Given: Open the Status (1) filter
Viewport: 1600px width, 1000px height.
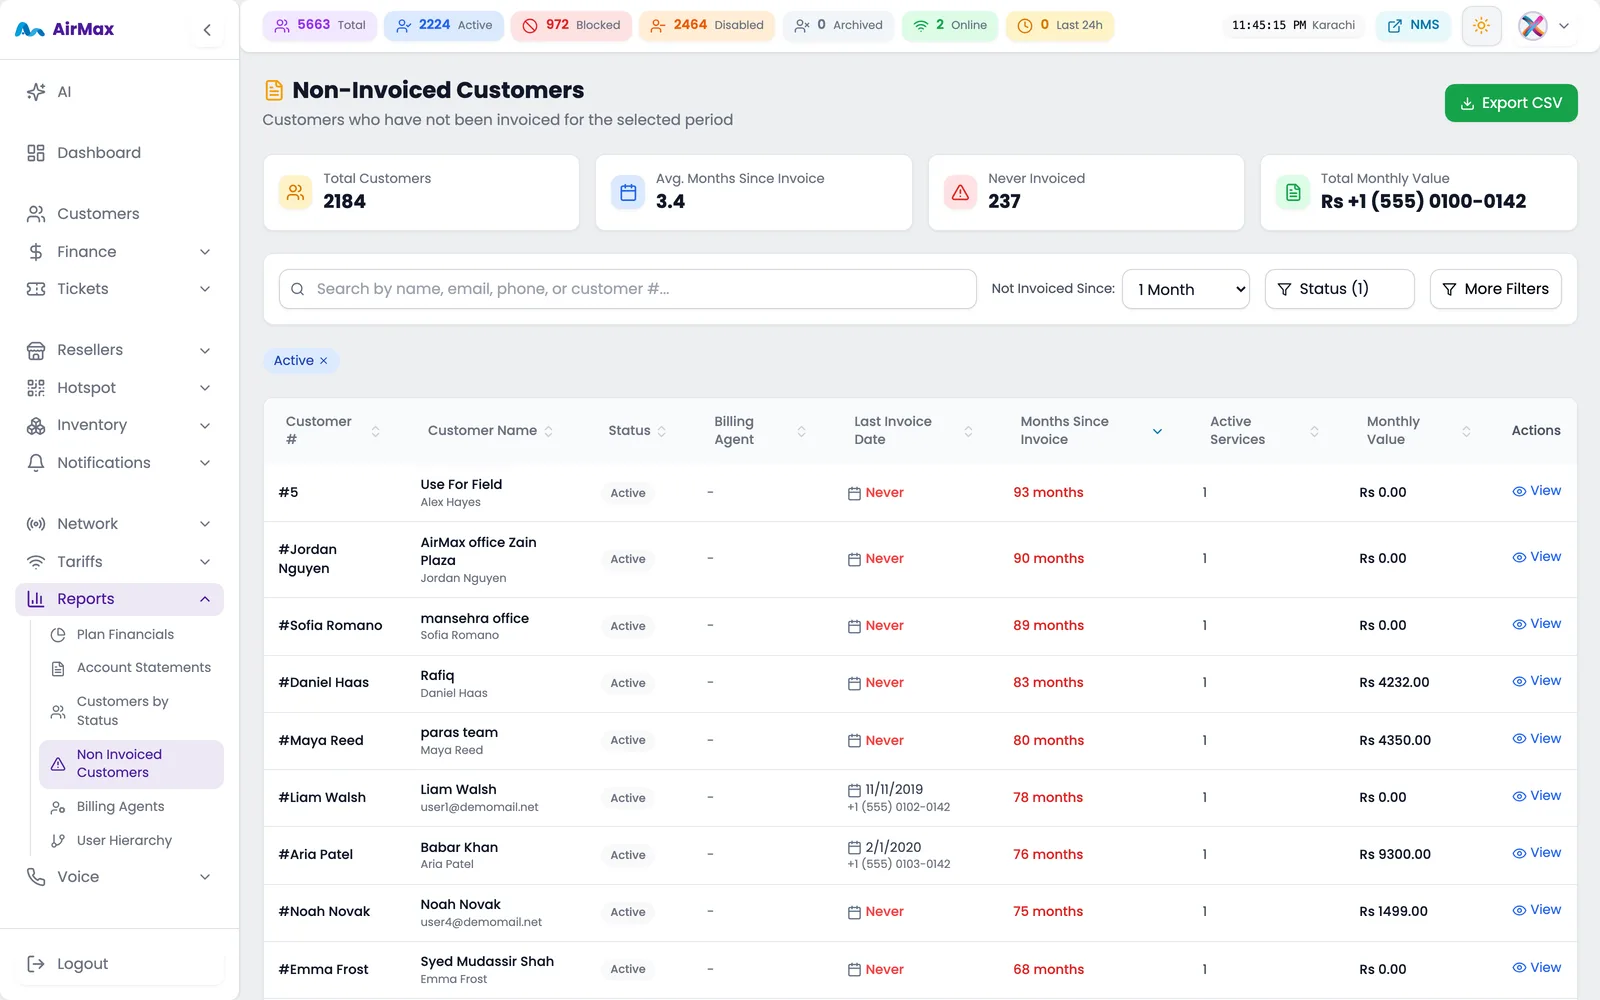Looking at the screenshot, I should pyautogui.click(x=1339, y=289).
